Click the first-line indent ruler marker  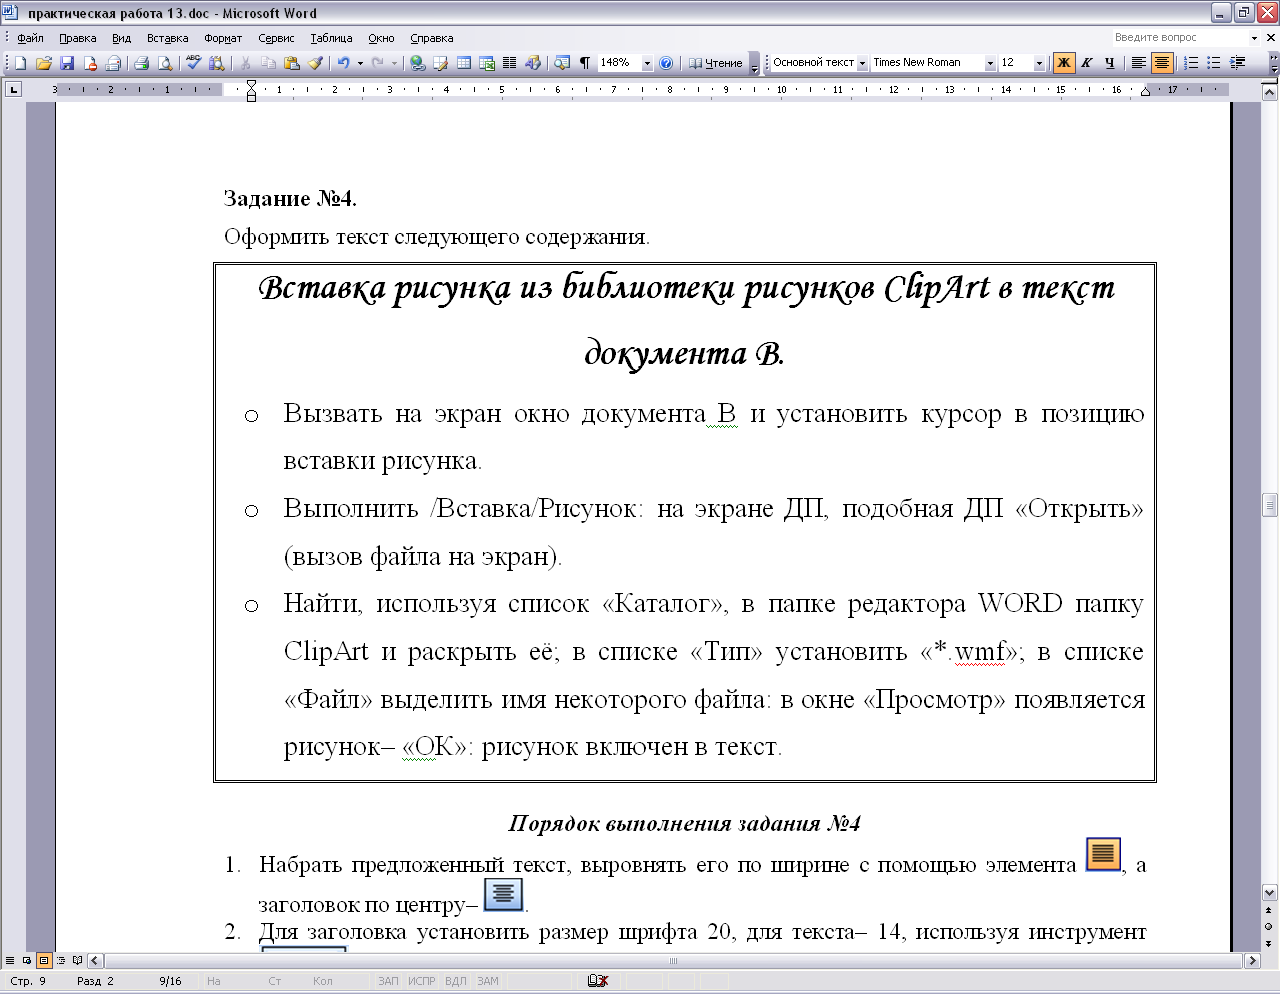251,85
